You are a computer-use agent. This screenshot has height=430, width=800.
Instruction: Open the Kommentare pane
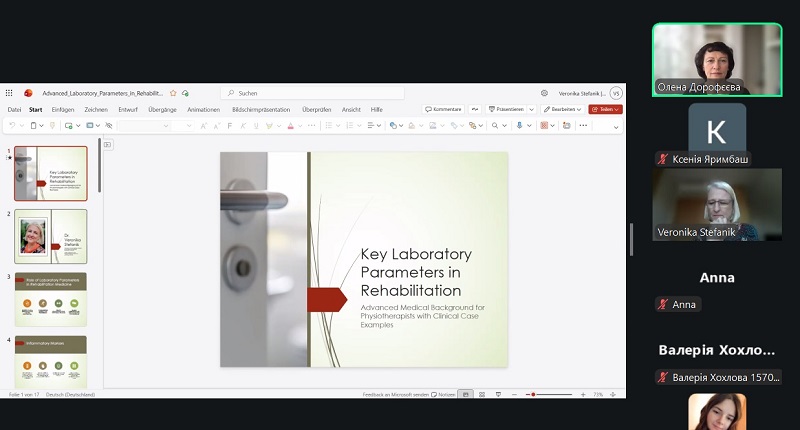click(443, 109)
